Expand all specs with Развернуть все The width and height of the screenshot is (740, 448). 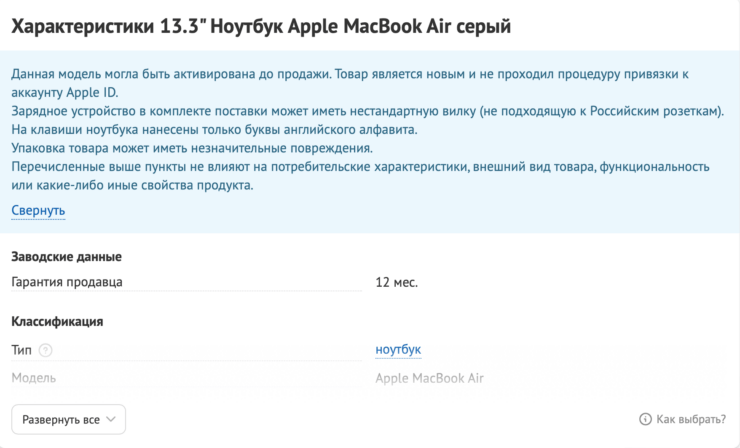[x=68, y=419]
